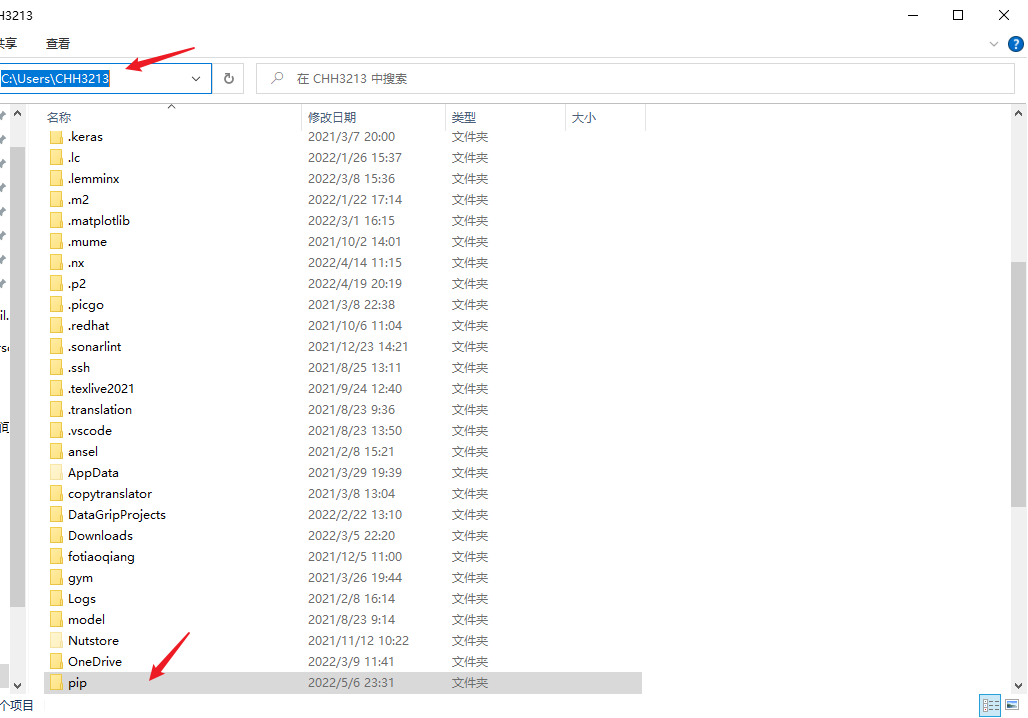Select the .sonarlint folder icon

pyautogui.click(x=57, y=347)
